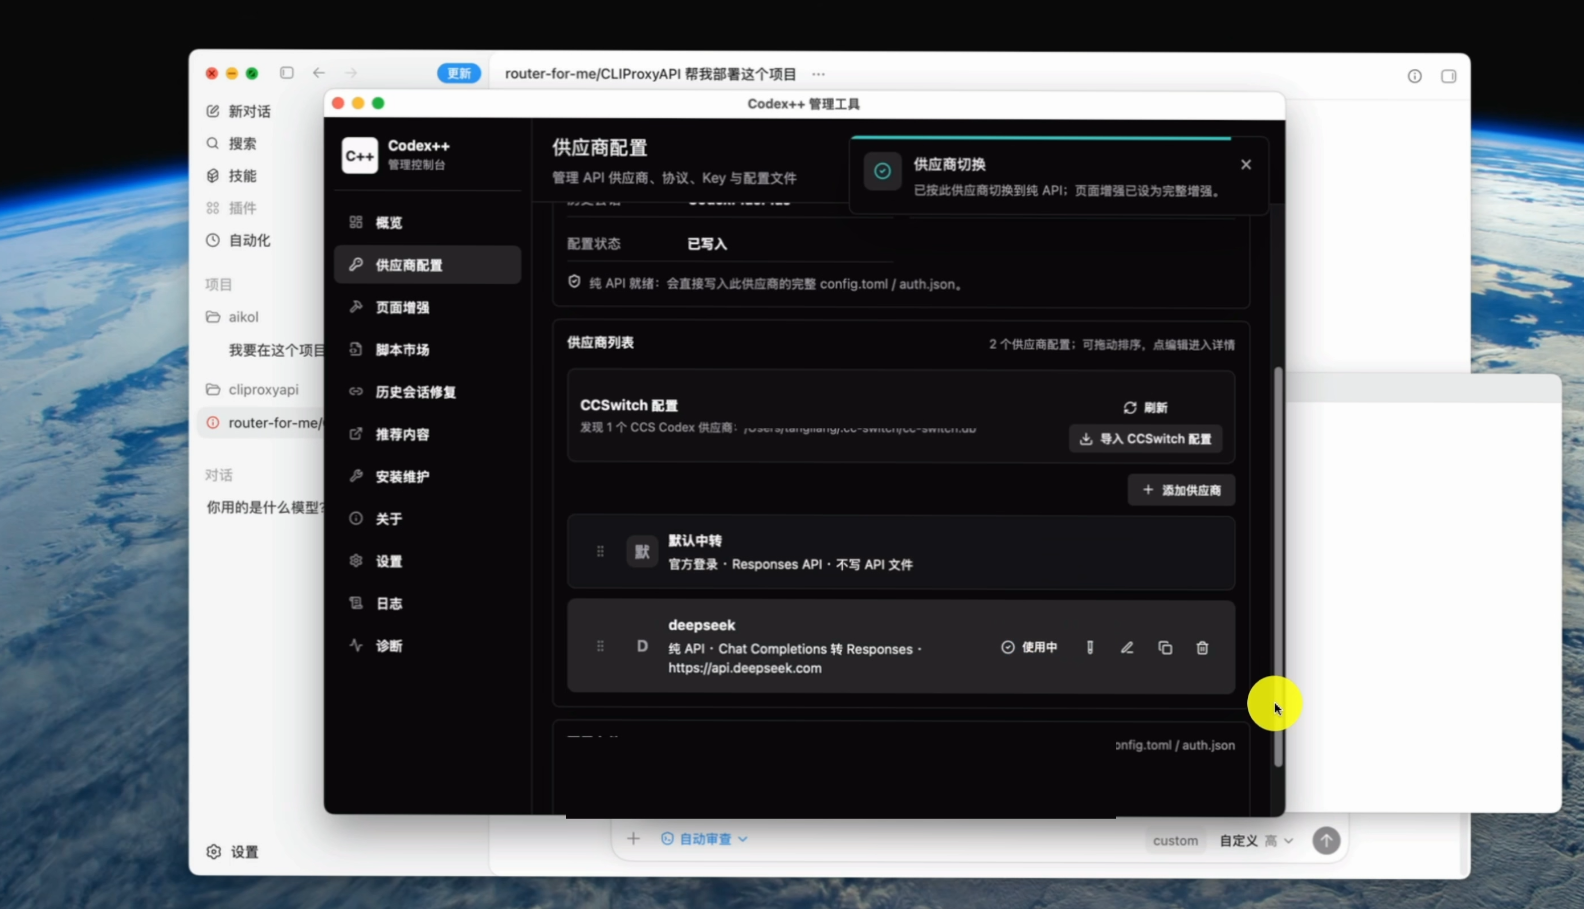
Task: Grab the drag handle of deepseek
Action: [x=600, y=647]
